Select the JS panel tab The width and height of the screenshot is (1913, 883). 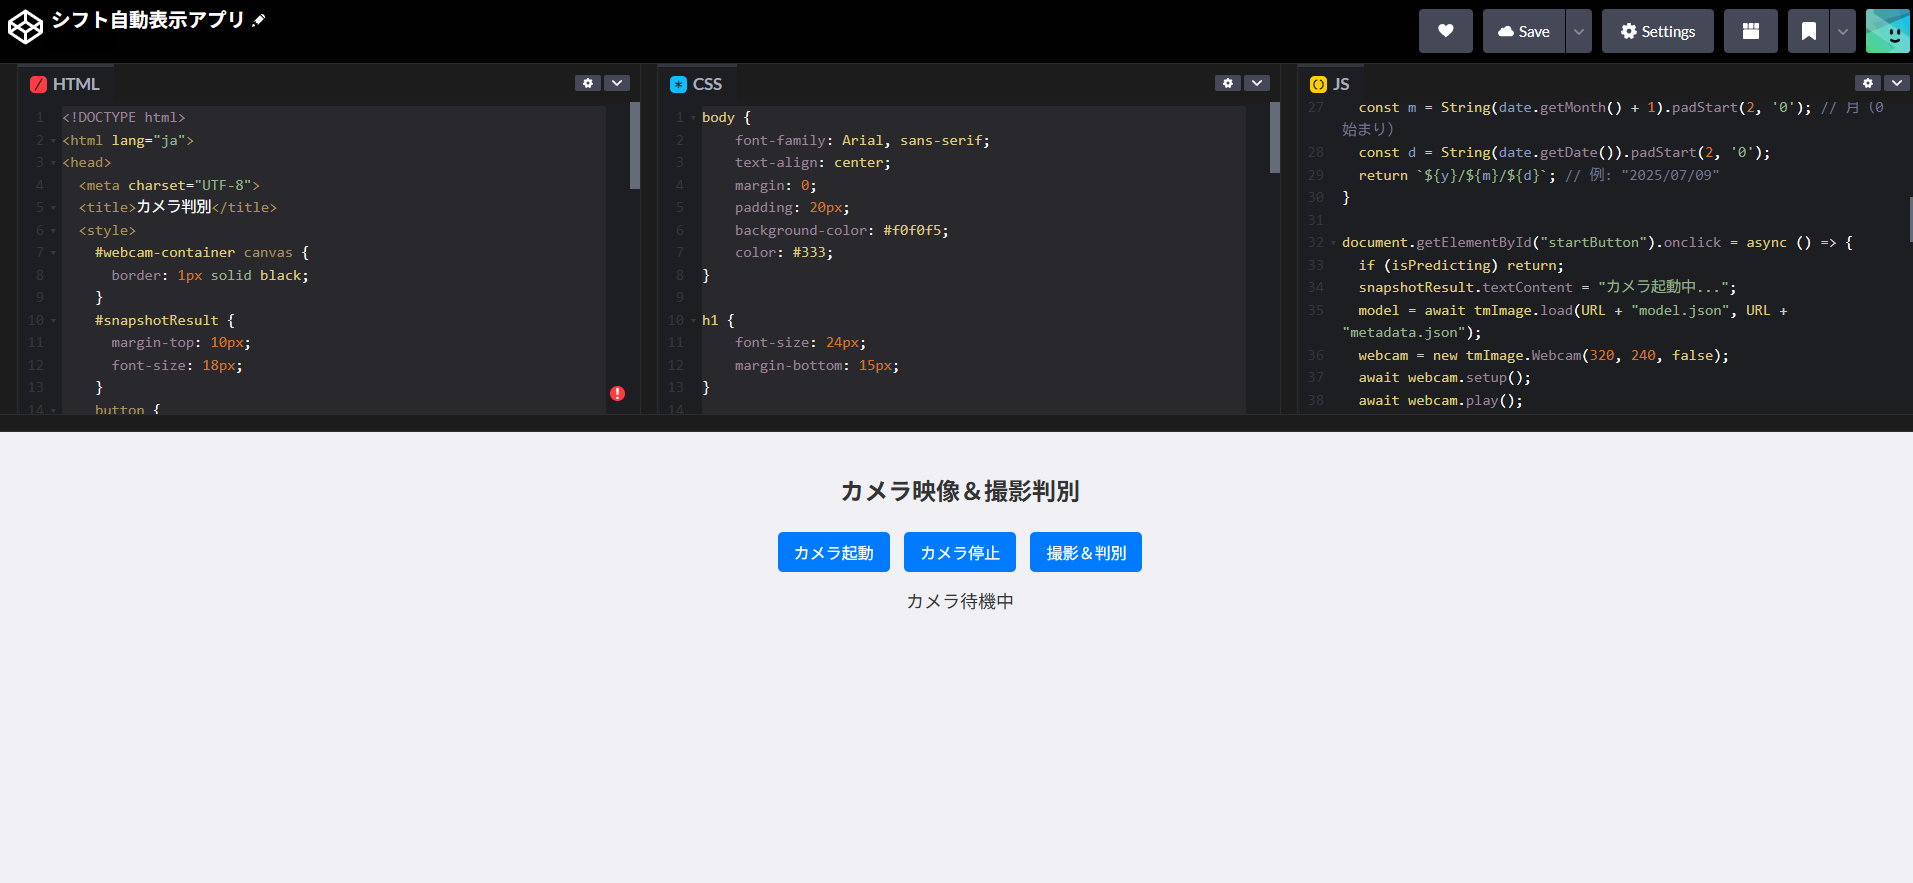point(1330,84)
